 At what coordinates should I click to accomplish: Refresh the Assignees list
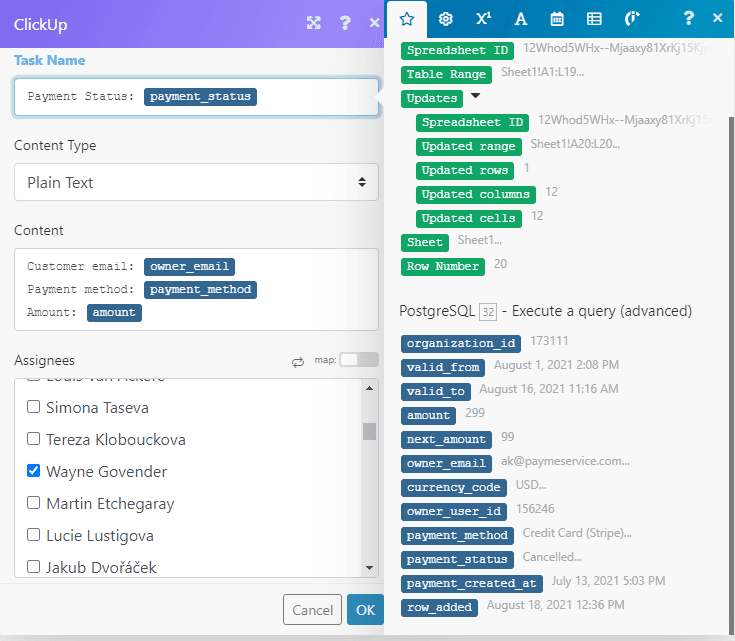point(298,361)
